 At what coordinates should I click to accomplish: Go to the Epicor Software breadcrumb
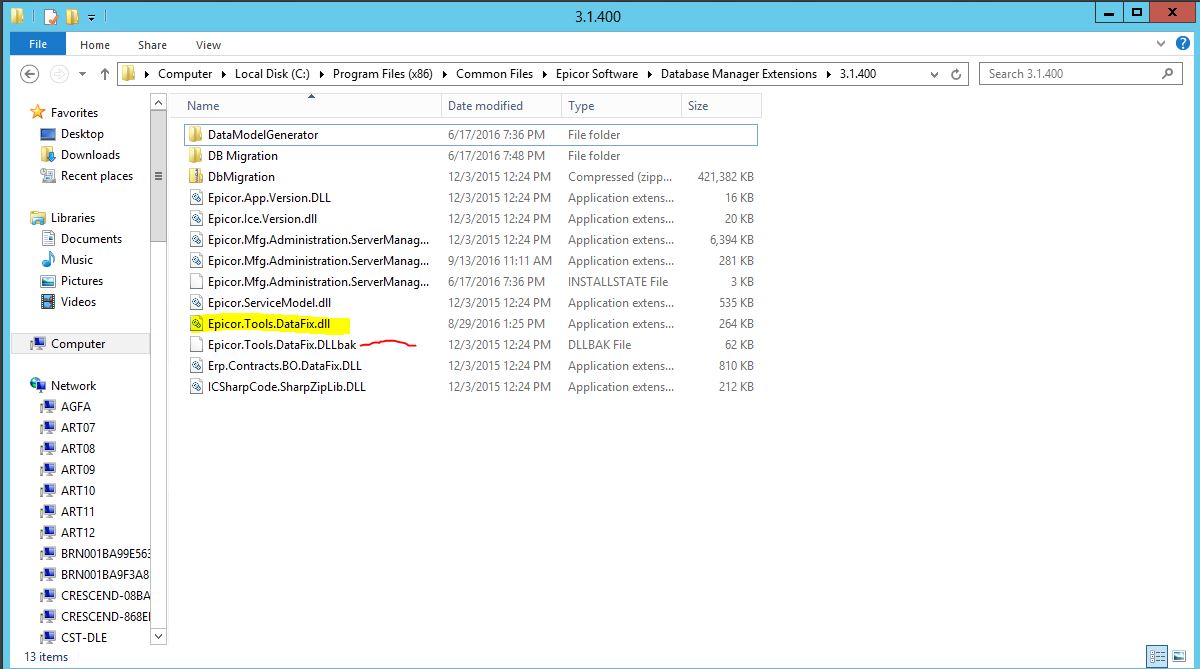(596, 74)
